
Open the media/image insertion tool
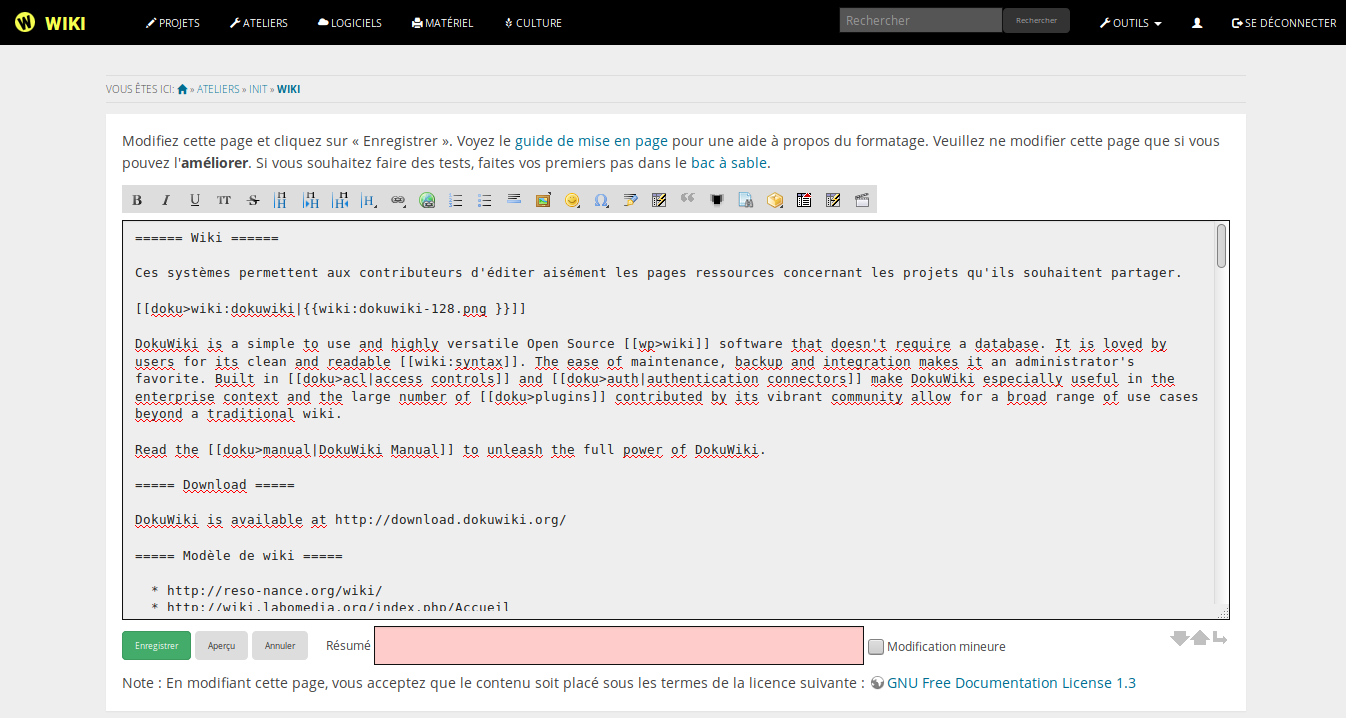[542, 200]
